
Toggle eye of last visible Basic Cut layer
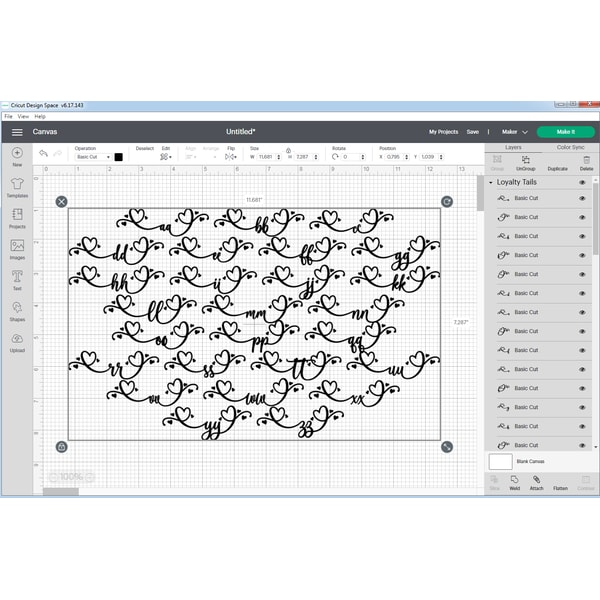point(582,445)
